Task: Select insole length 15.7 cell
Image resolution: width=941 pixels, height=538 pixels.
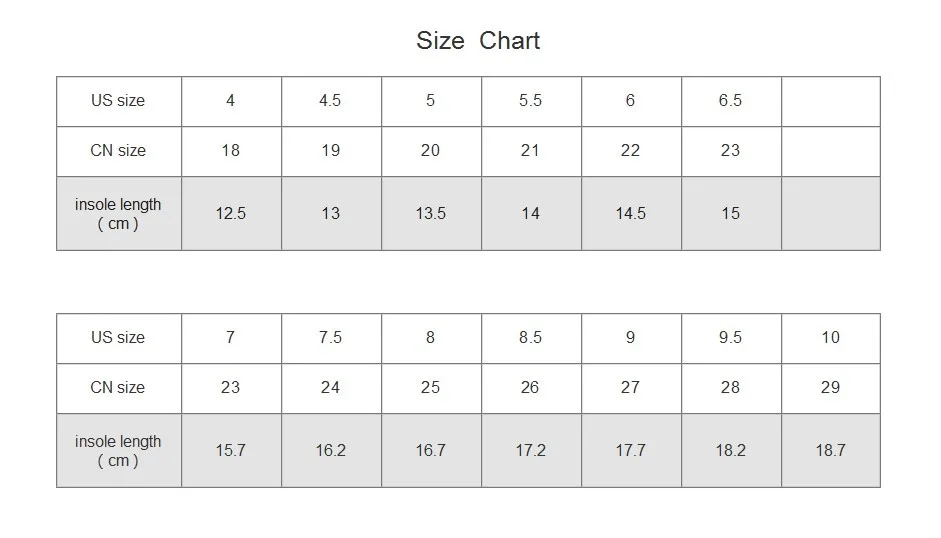Action: 231,451
